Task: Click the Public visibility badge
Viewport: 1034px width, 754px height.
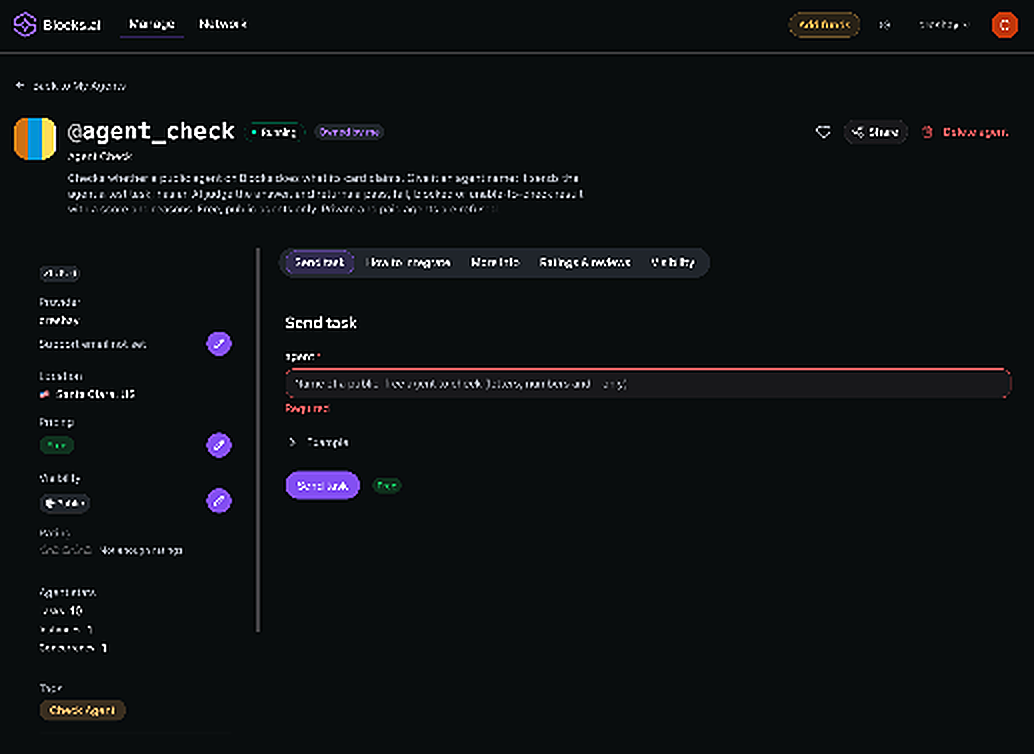Action: click(x=65, y=503)
